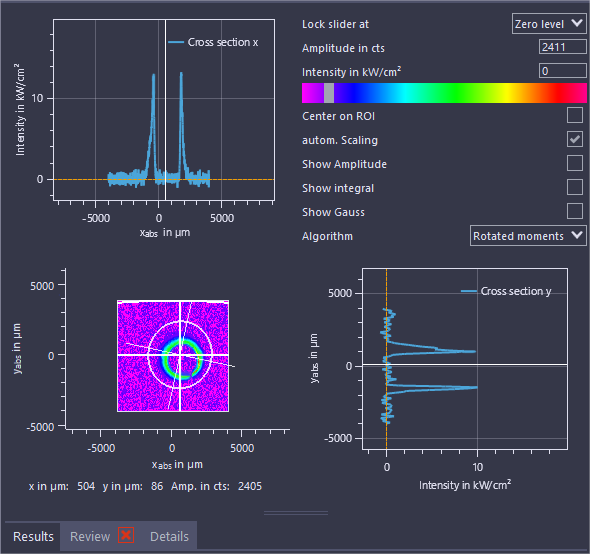The image size is (590, 554).
Task: Click the Zero level dropdown arrow
Action: point(577,23)
